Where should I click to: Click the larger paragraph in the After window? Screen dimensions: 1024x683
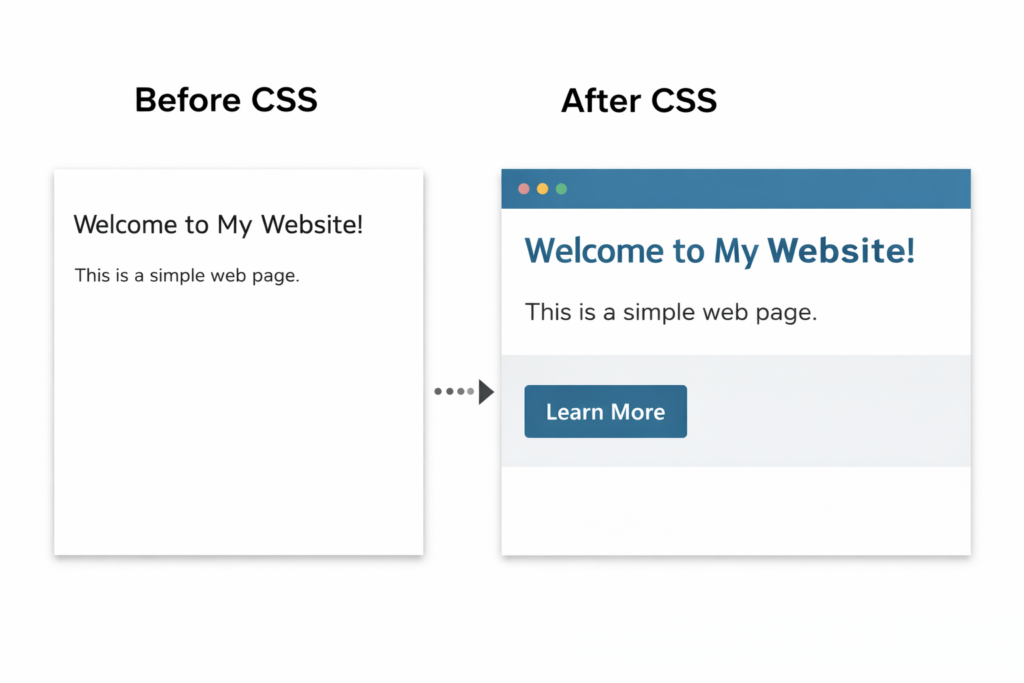(x=671, y=312)
